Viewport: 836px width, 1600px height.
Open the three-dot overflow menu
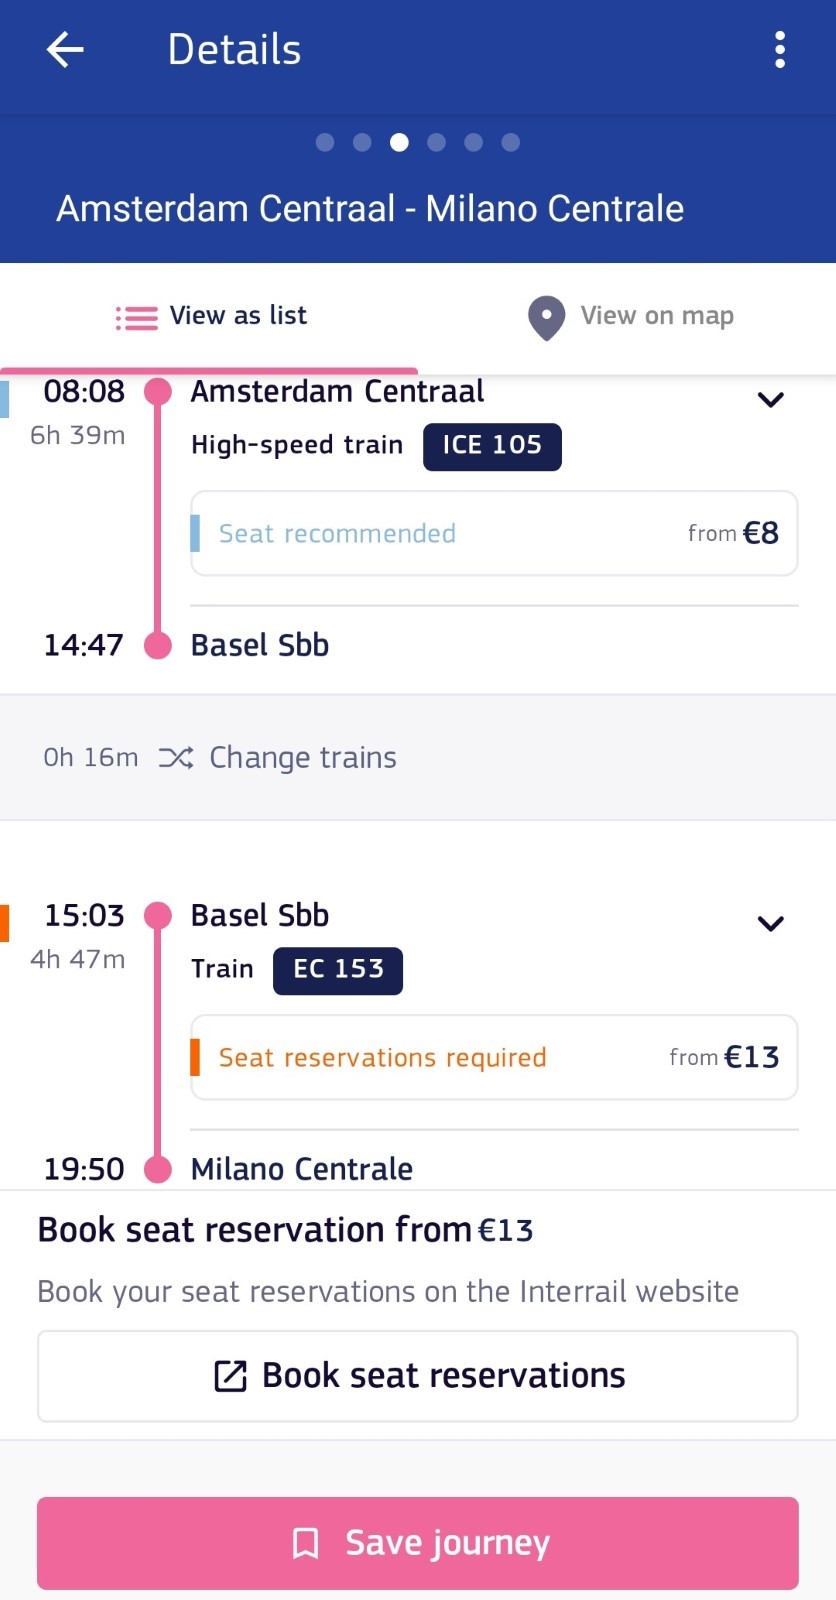(x=780, y=49)
